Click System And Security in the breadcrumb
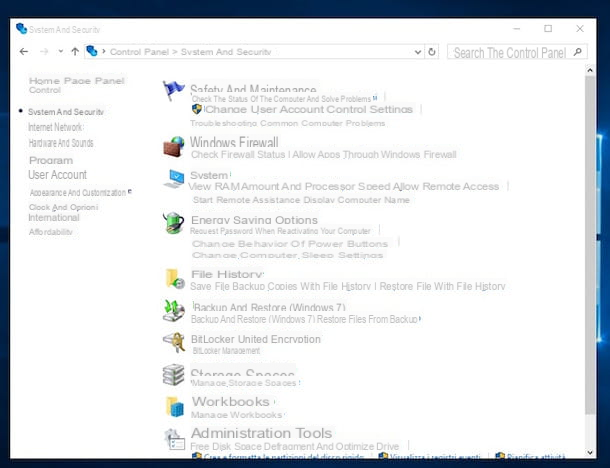This screenshot has height=468, width=610. (x=226, y=52)
